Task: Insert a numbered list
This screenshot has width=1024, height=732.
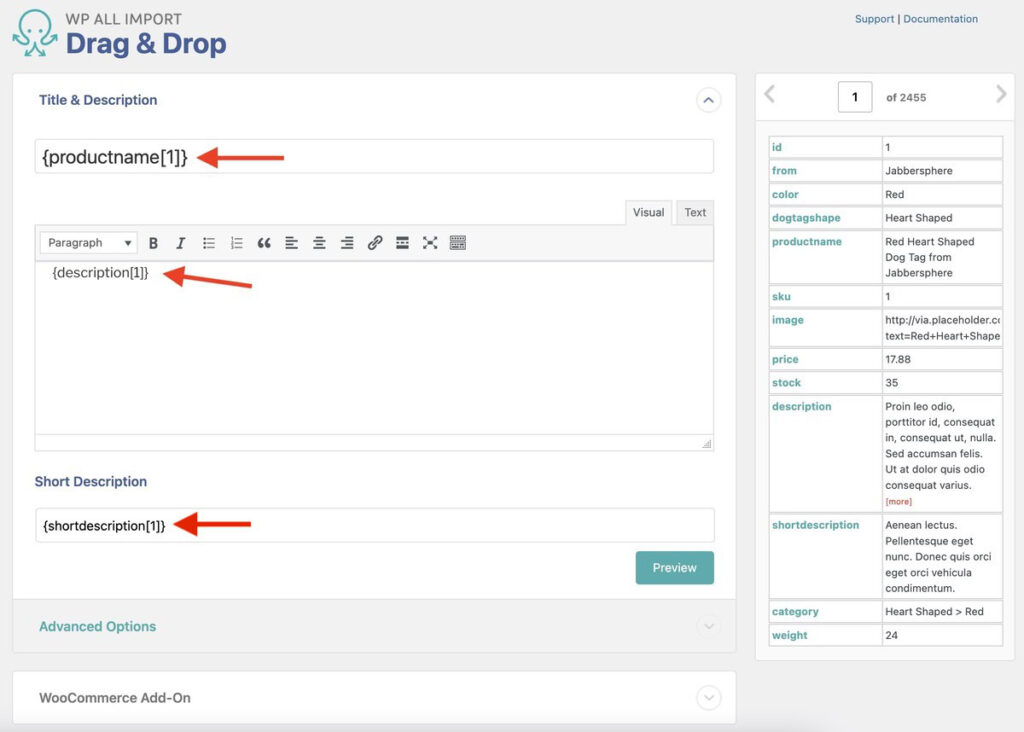Action: click(236, 243)
